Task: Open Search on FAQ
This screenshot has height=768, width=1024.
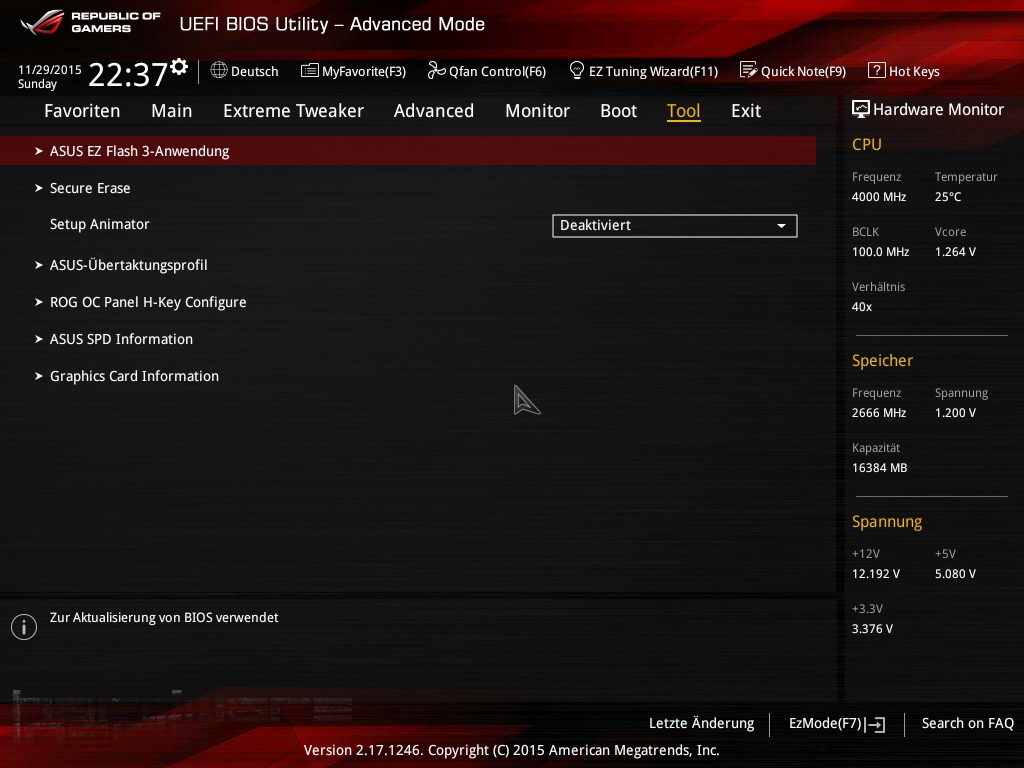Action: click(968, 724)
